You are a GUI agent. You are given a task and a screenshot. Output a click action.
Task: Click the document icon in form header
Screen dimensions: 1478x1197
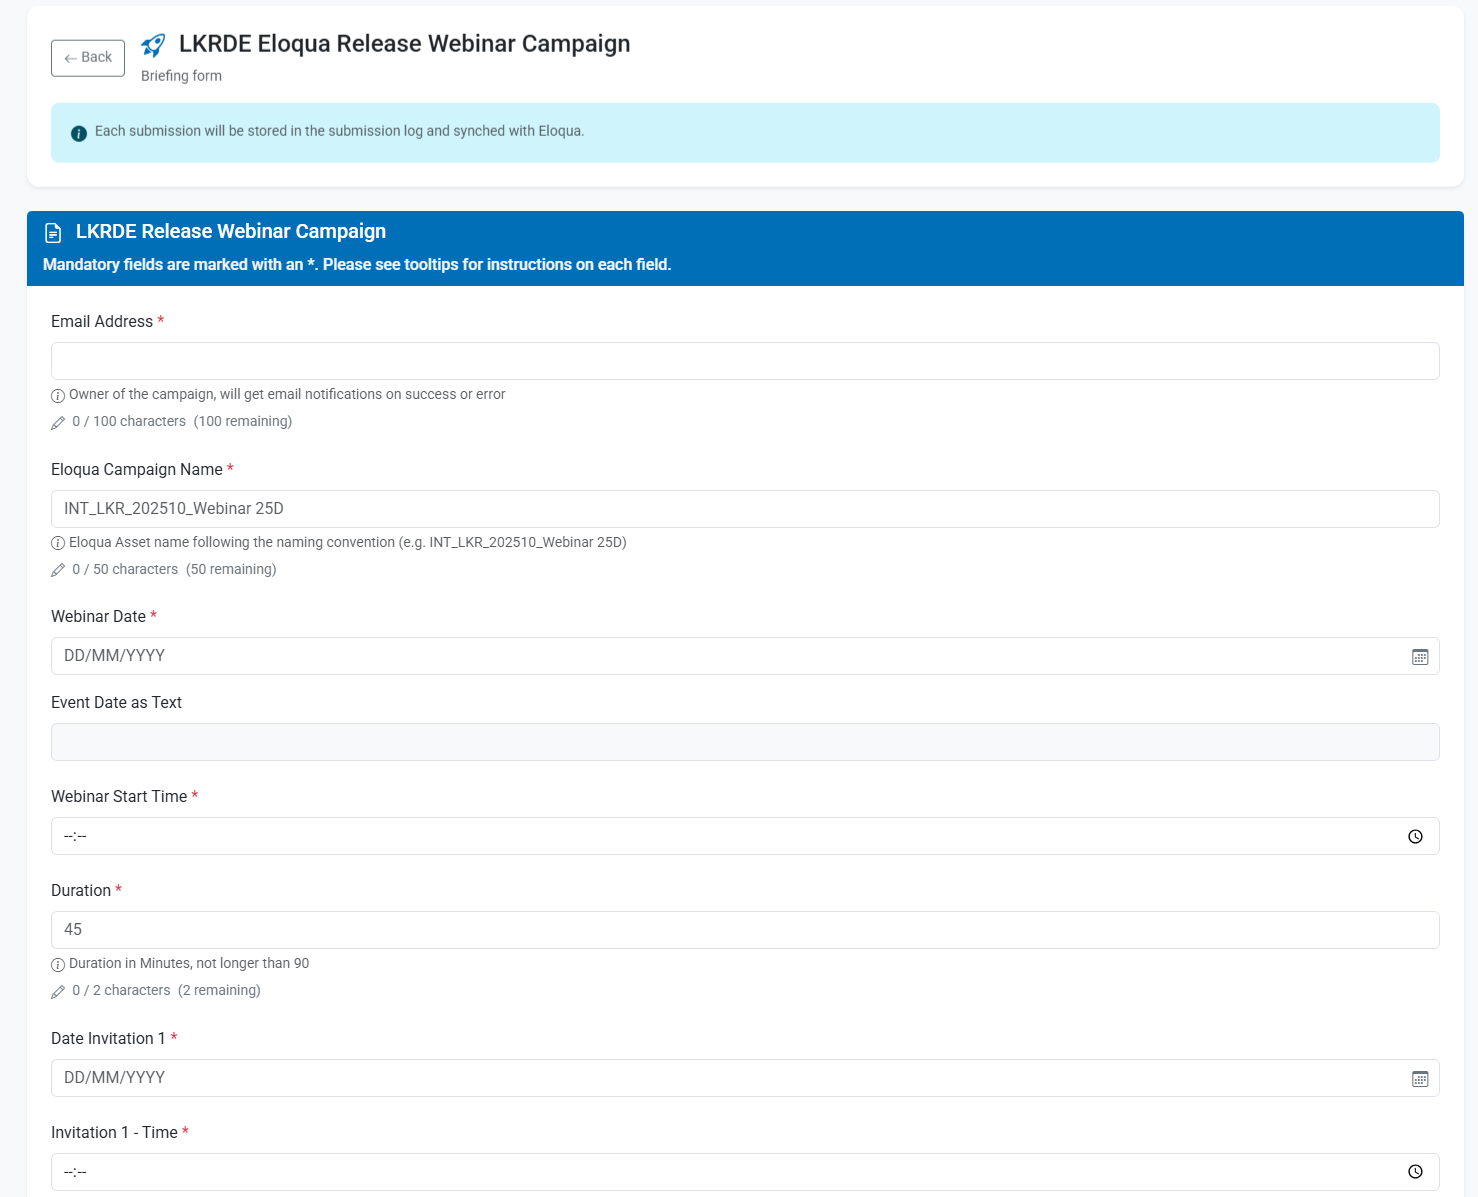coord(53,233)
